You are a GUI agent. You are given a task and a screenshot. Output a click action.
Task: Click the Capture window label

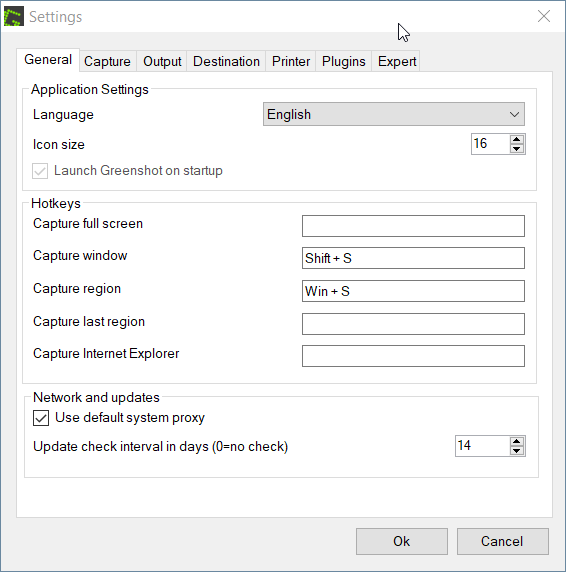80,255
